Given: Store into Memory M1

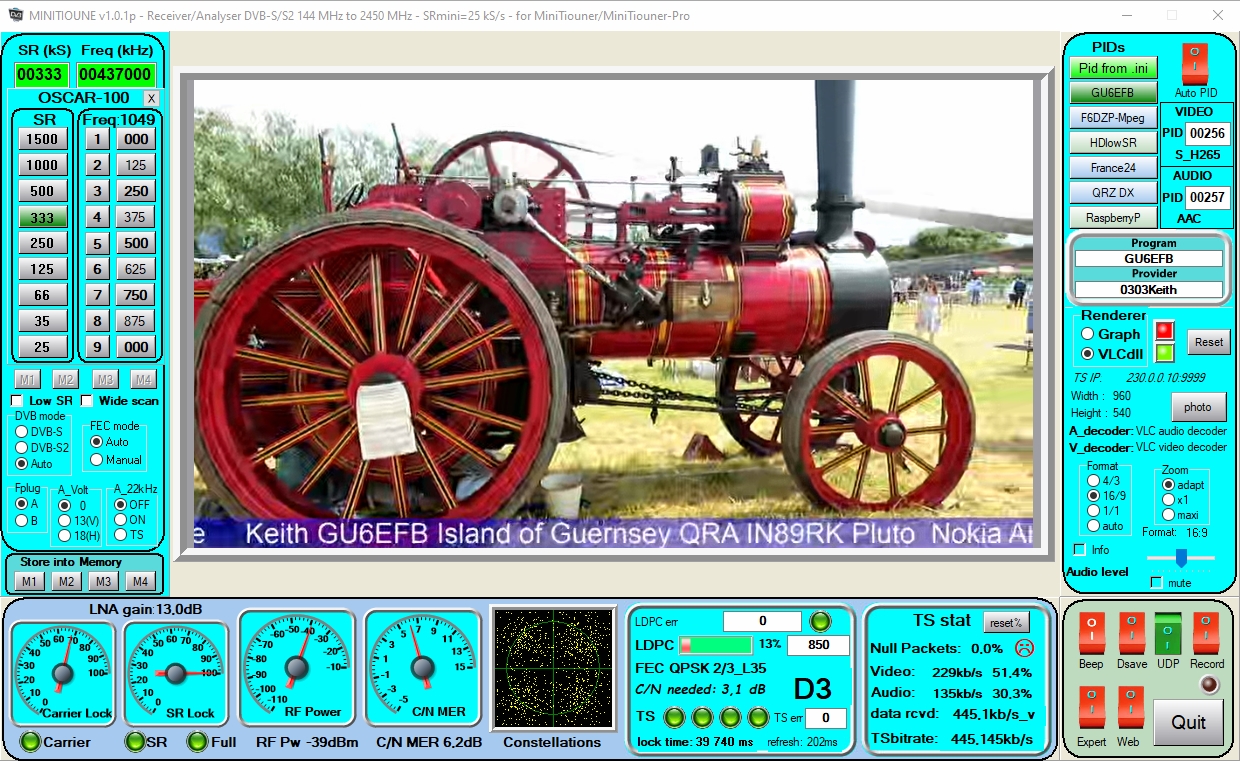Looking at the screenshot, I should 28,582.
